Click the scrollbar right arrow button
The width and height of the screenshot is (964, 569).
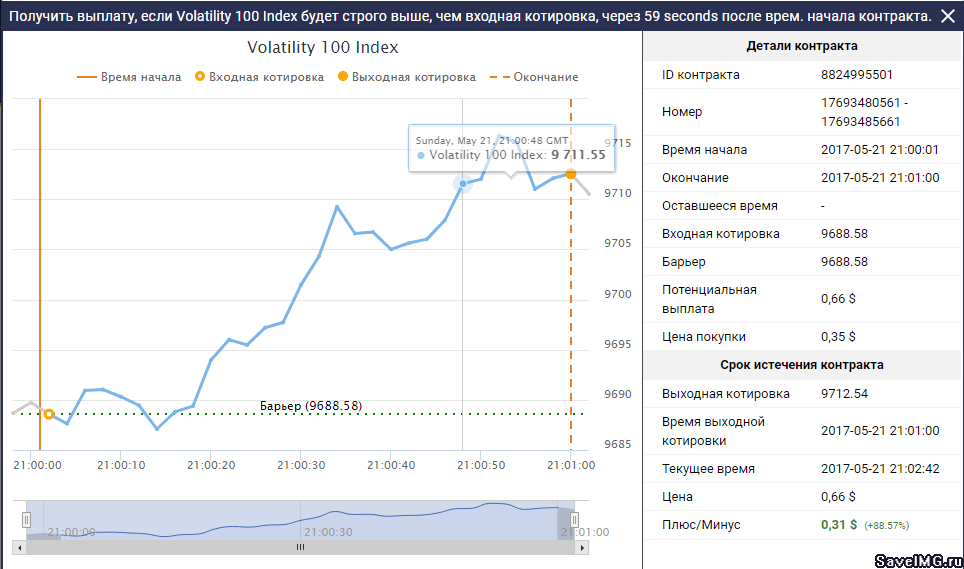tap(582, 548)
